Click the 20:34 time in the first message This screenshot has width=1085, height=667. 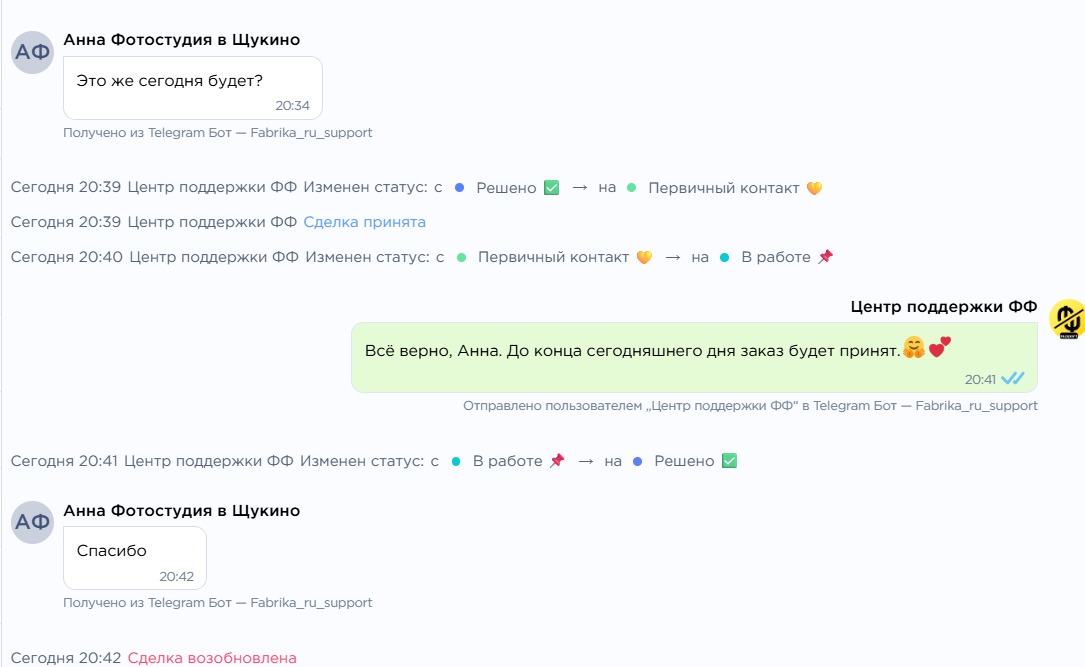pyautogui.click(x=292, y=106)
